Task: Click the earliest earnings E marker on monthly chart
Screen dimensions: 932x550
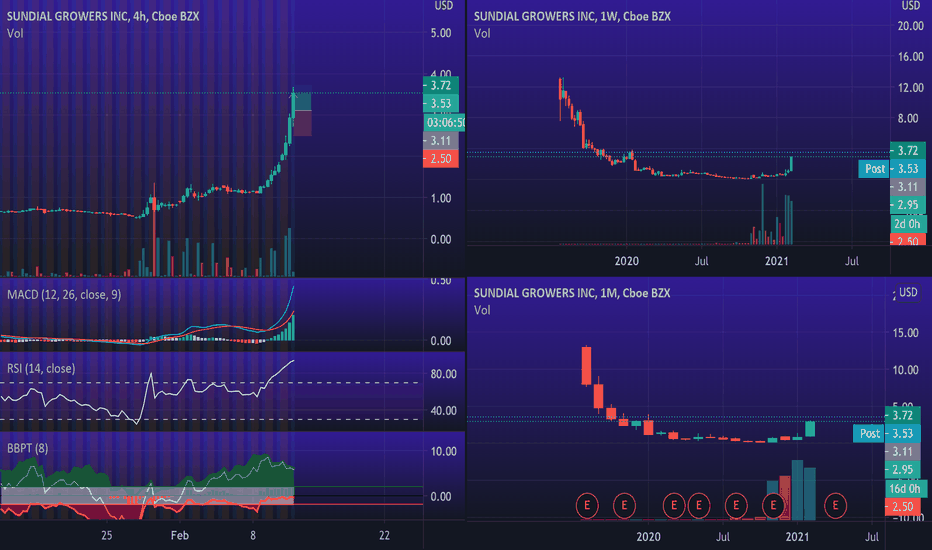Action: click(587, 505)
